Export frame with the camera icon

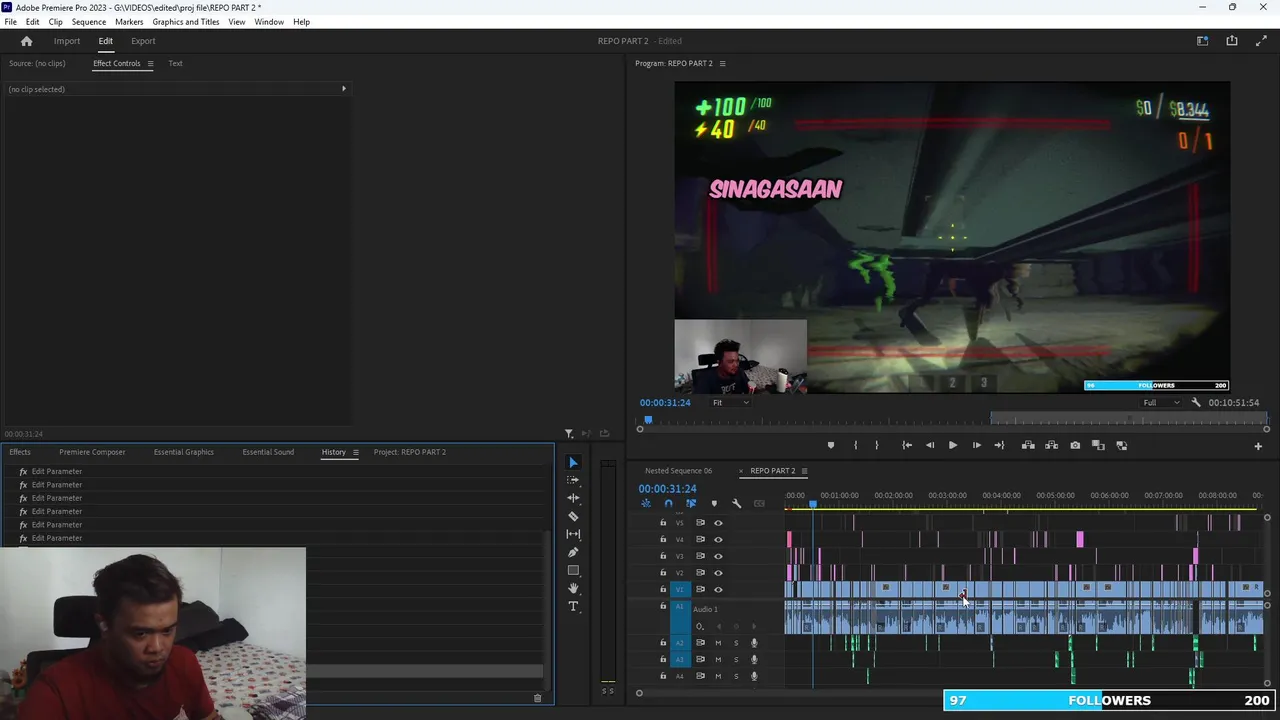tap(1075, 445)
